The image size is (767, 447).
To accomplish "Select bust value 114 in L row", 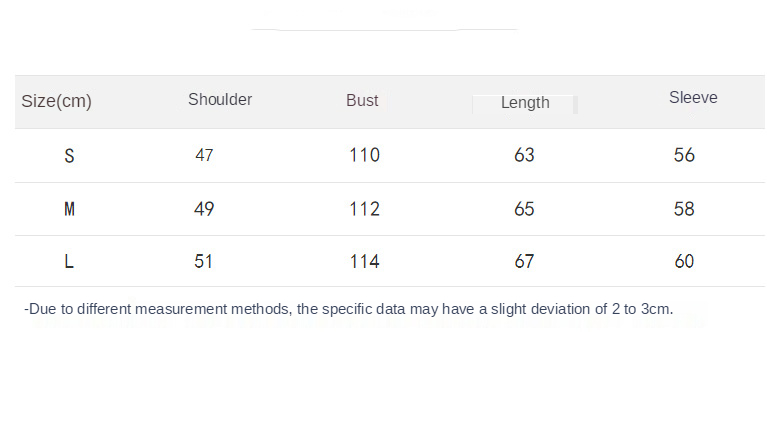I will (x=364, y=262).
